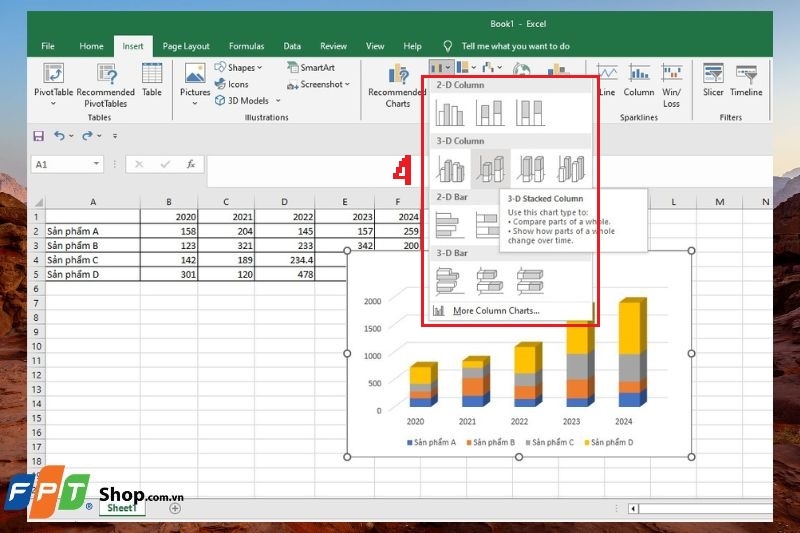Choose 2-D 100% Stacked Column chart
This screenshot has height=533, width=800.
[530, 113]
